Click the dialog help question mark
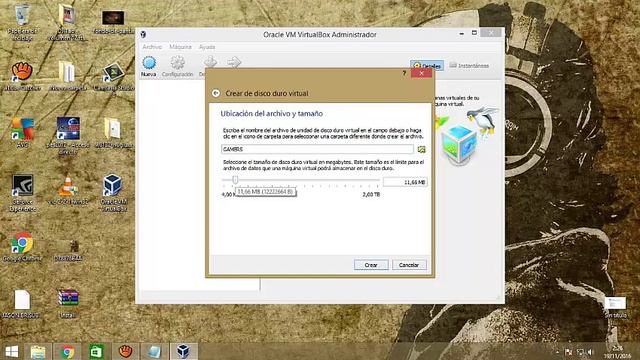The image size is (640, 360). point(404,73)
